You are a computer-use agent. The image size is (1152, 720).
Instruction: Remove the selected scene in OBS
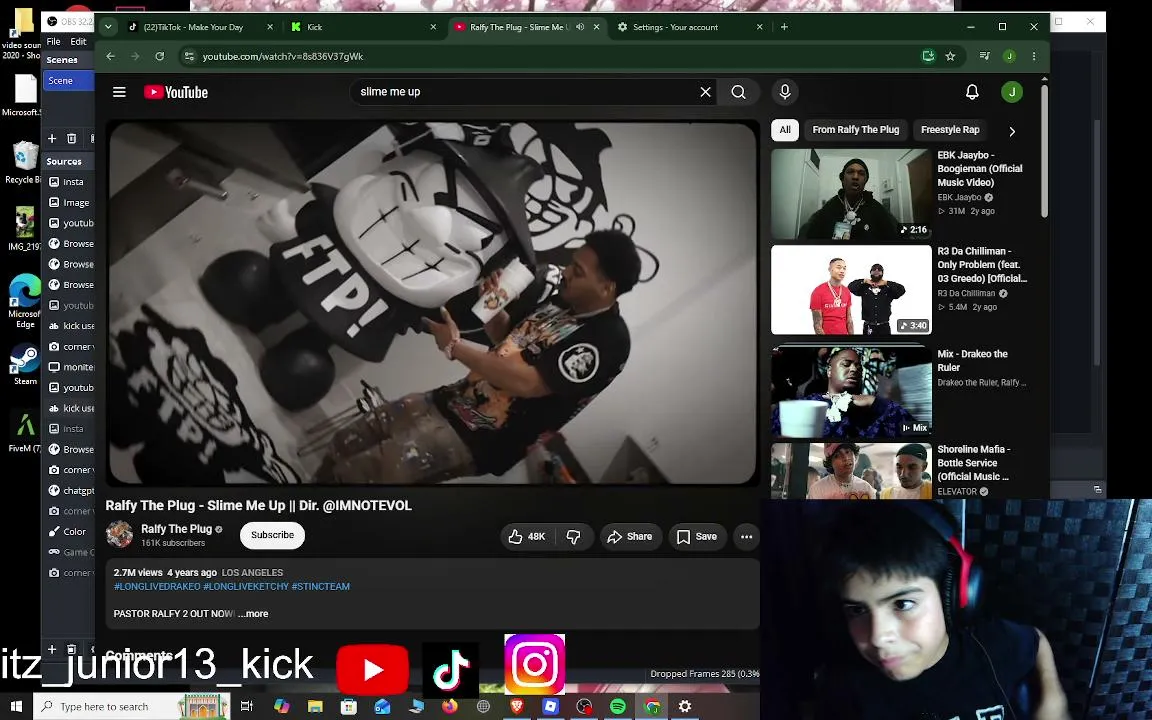71,138
